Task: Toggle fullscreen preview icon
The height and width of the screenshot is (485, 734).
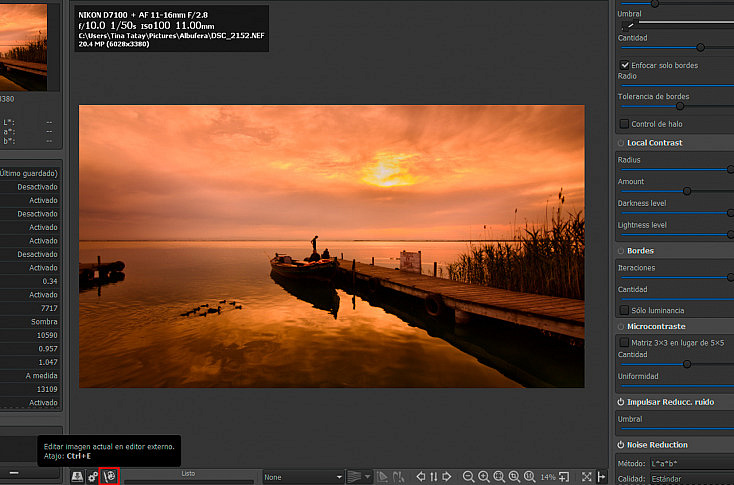Action: point(587,477)
